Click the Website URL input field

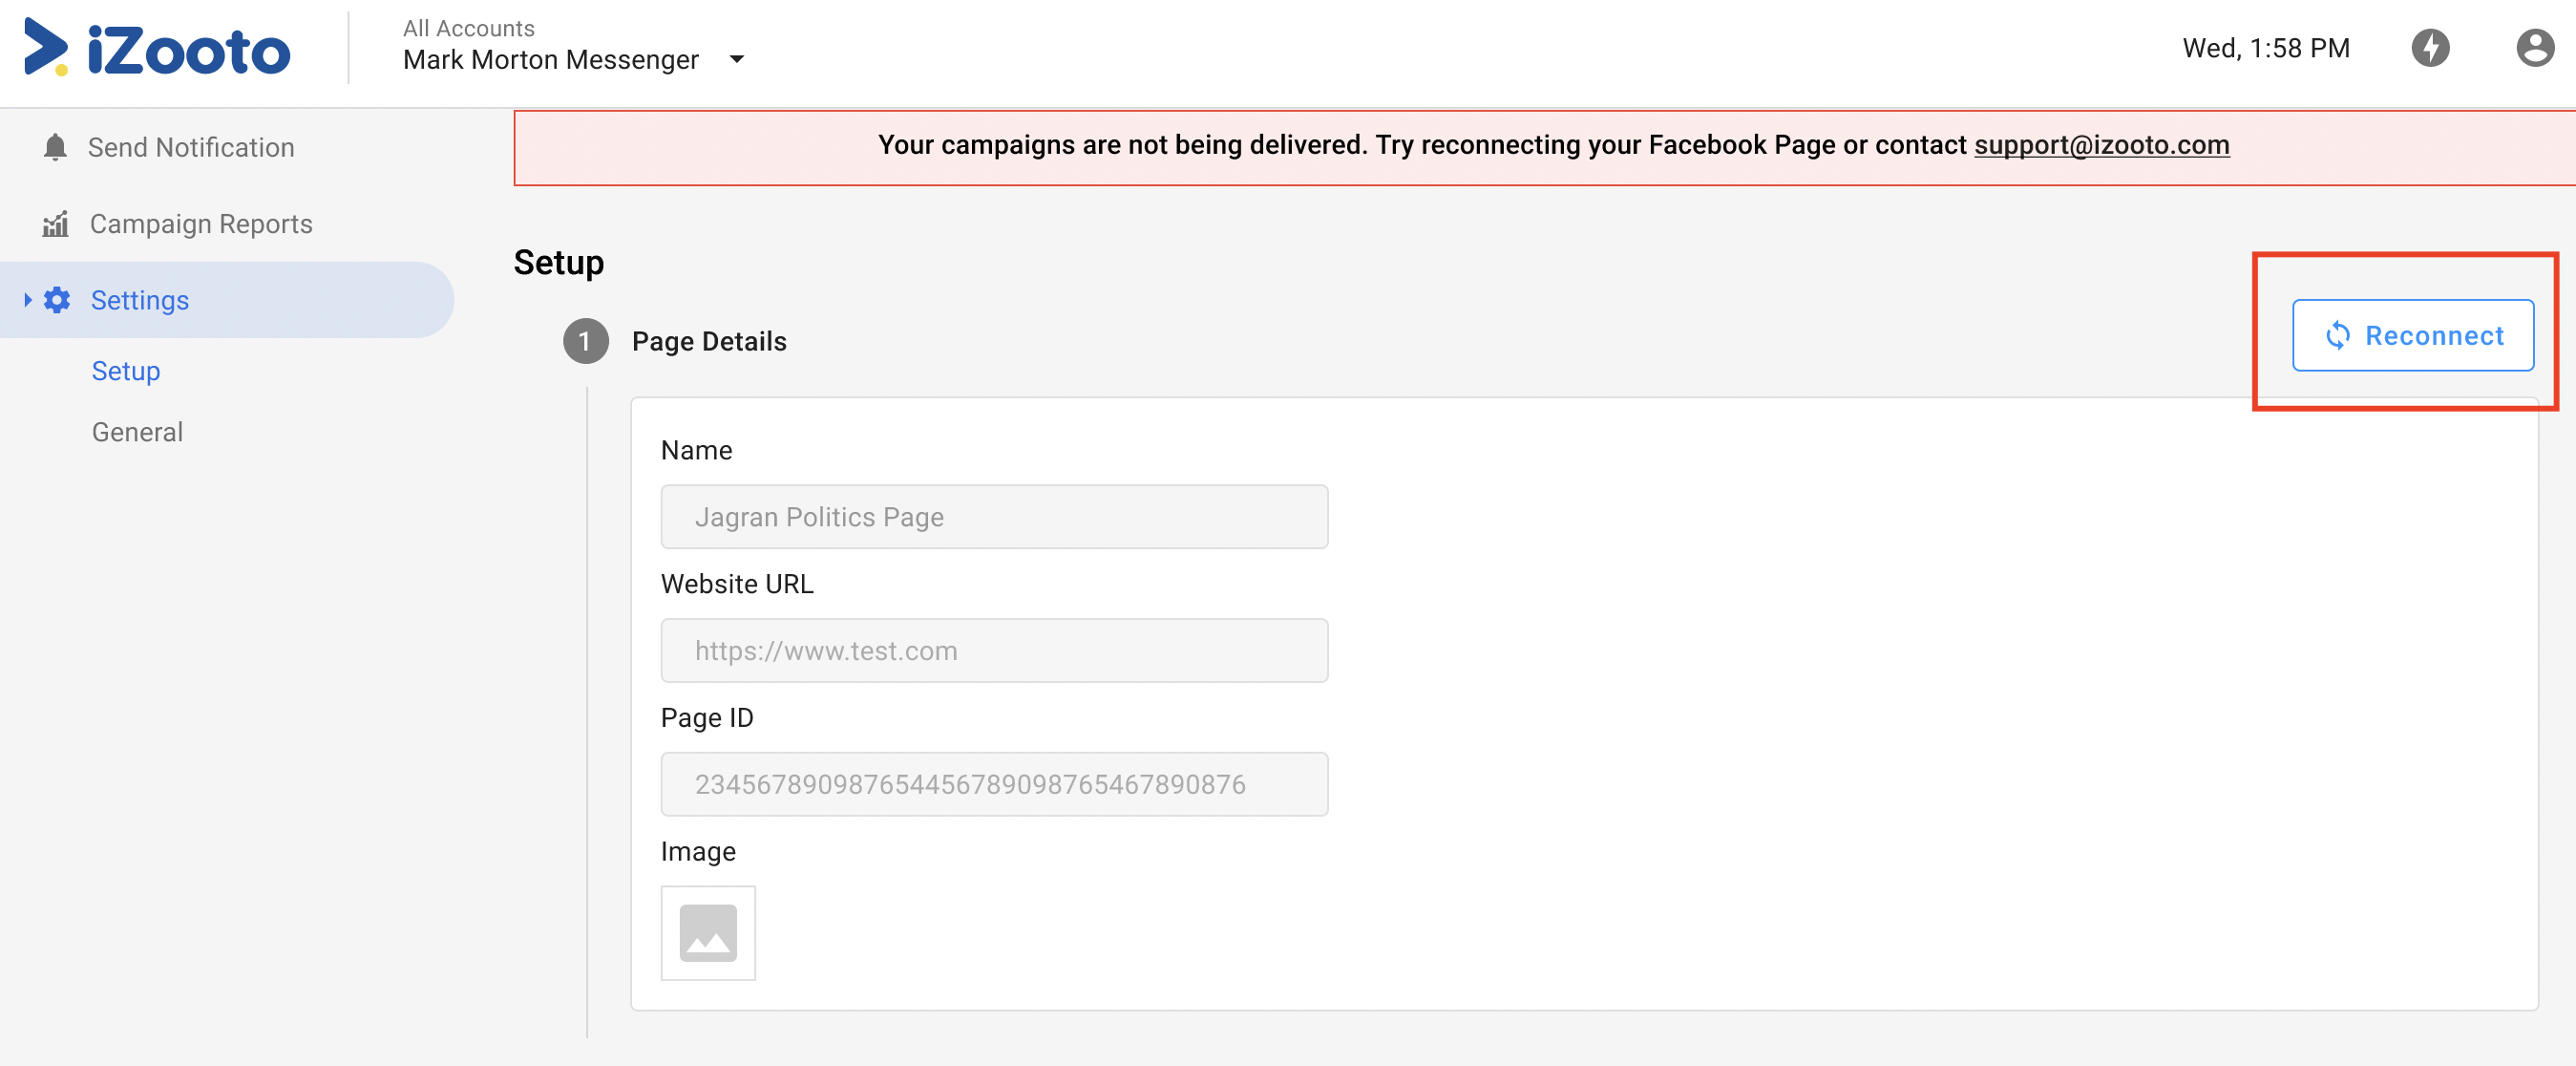[x=993, y=651]
